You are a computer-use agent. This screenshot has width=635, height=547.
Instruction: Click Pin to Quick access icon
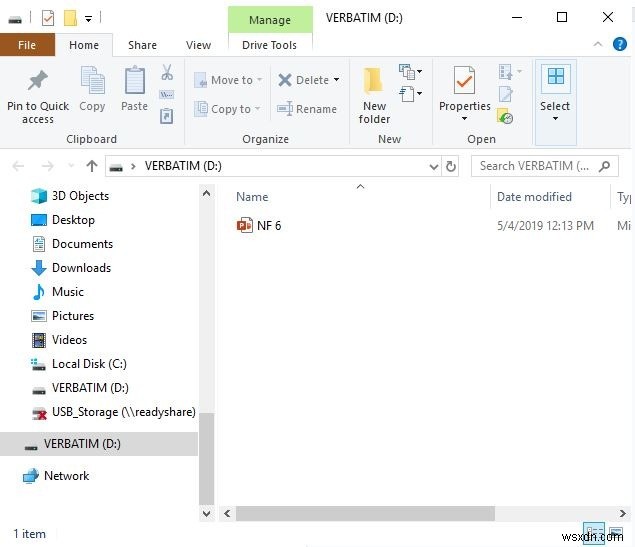tap(38, 80)
